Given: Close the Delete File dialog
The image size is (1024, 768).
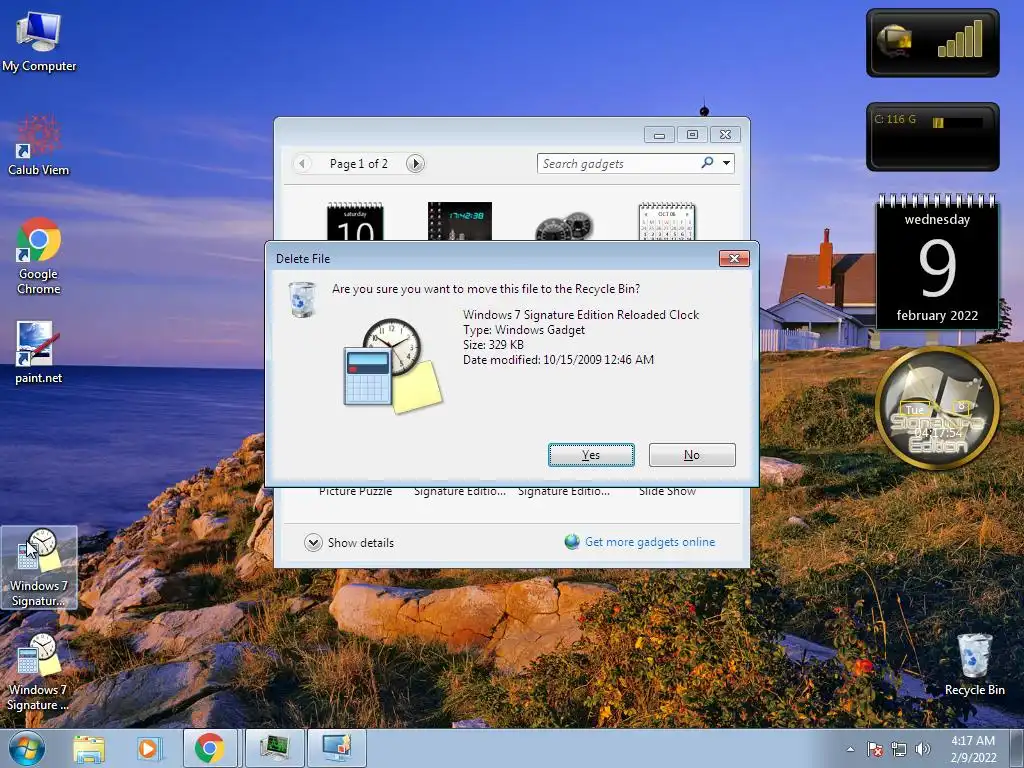Looking at the screenshot, I should pyautogui.click(x=734, y=259).
